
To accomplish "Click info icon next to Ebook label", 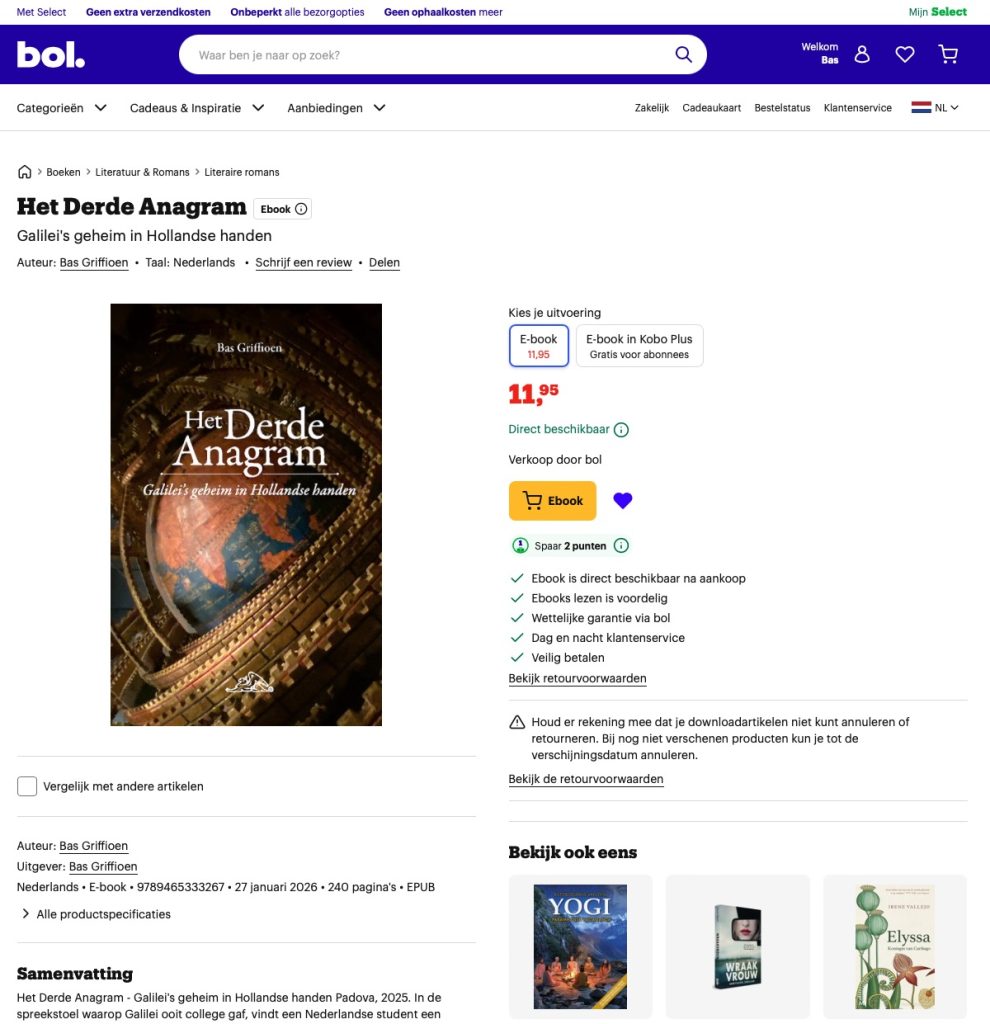I will point(301,209).
